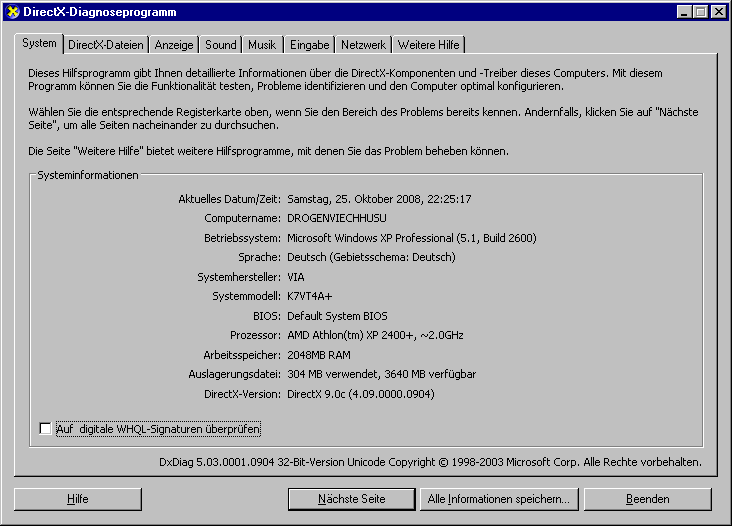The width and height of the screenshot is (732, 526).
Task: Open the Anzeige tab
Action: [x=174, y=45]
